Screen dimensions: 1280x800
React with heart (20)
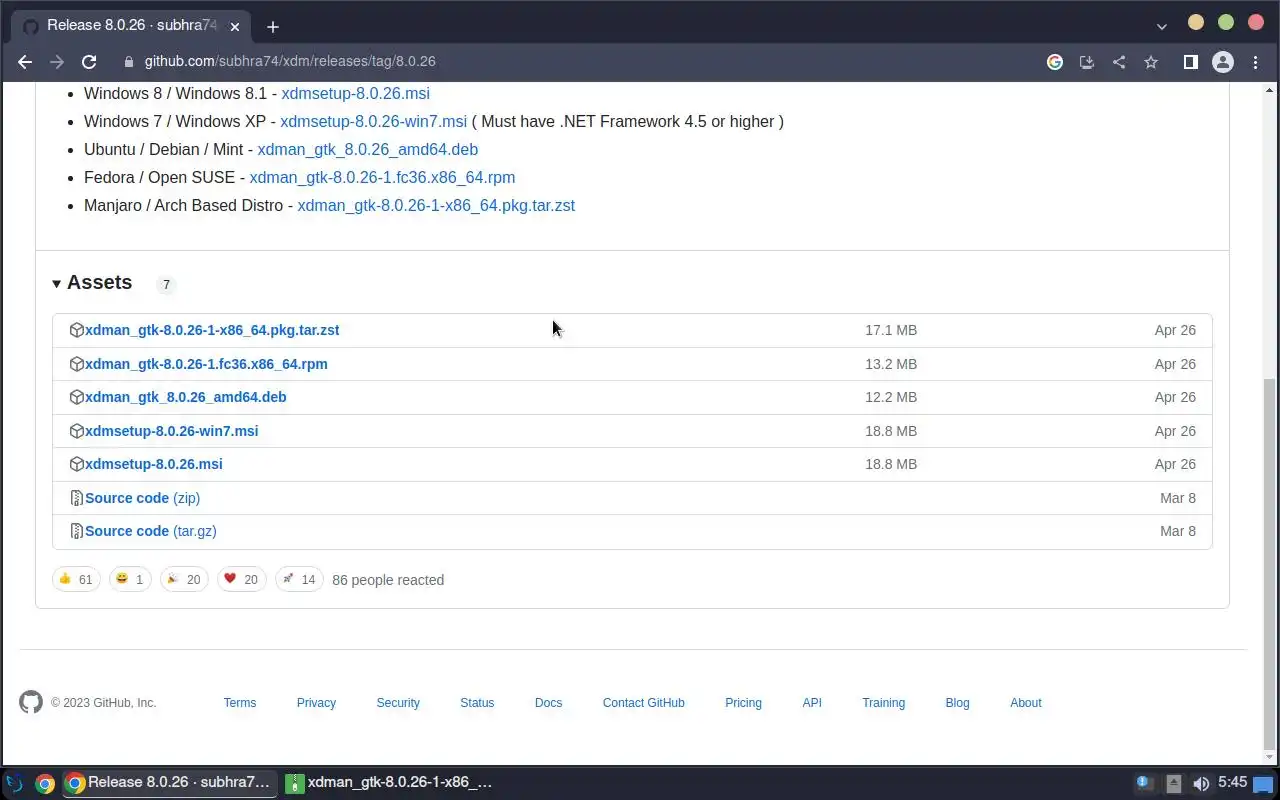241,579
